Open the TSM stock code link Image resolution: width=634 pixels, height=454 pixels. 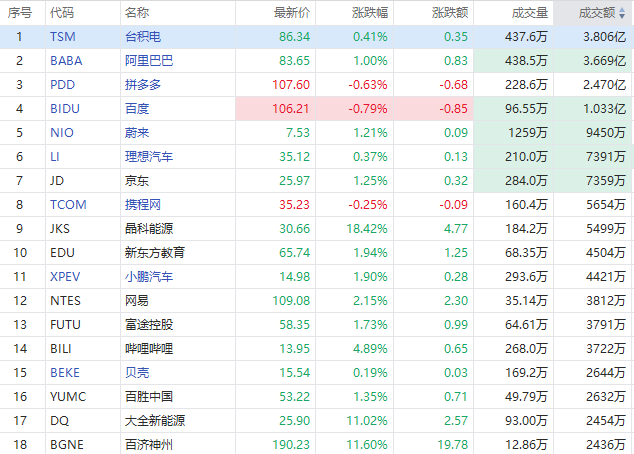[x=63, y=37]
